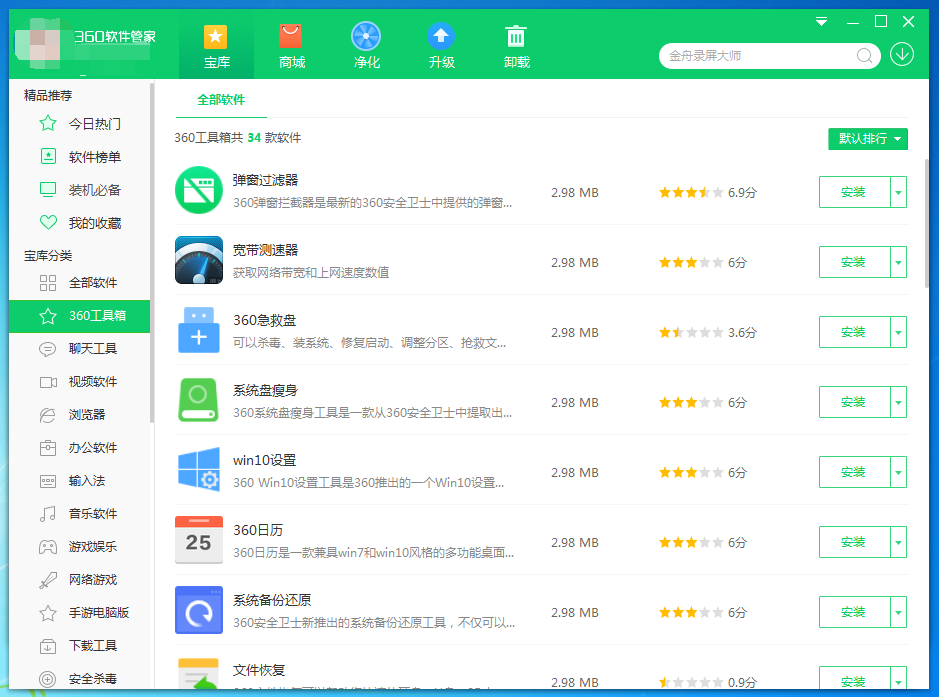Switch to the 全部软件 tab
This screenshot has width=939, height=697.
[x=221, y=100]
